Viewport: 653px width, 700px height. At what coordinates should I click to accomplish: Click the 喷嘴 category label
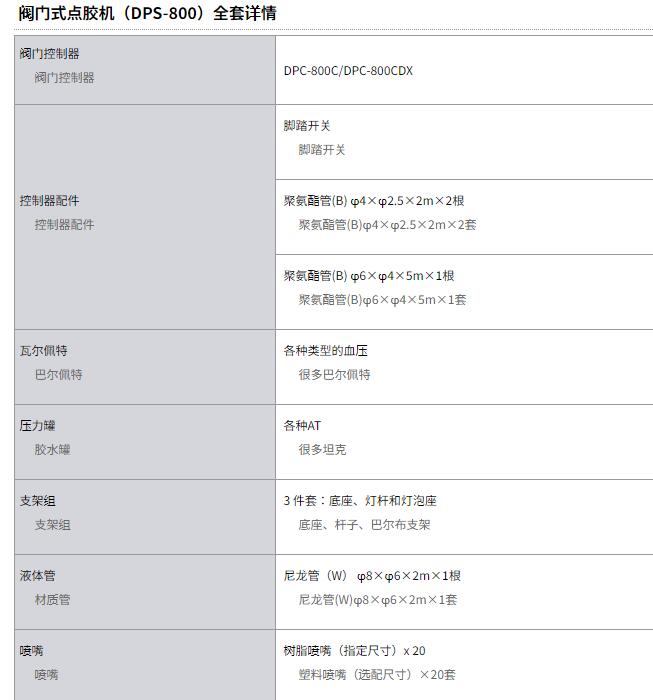31,651
